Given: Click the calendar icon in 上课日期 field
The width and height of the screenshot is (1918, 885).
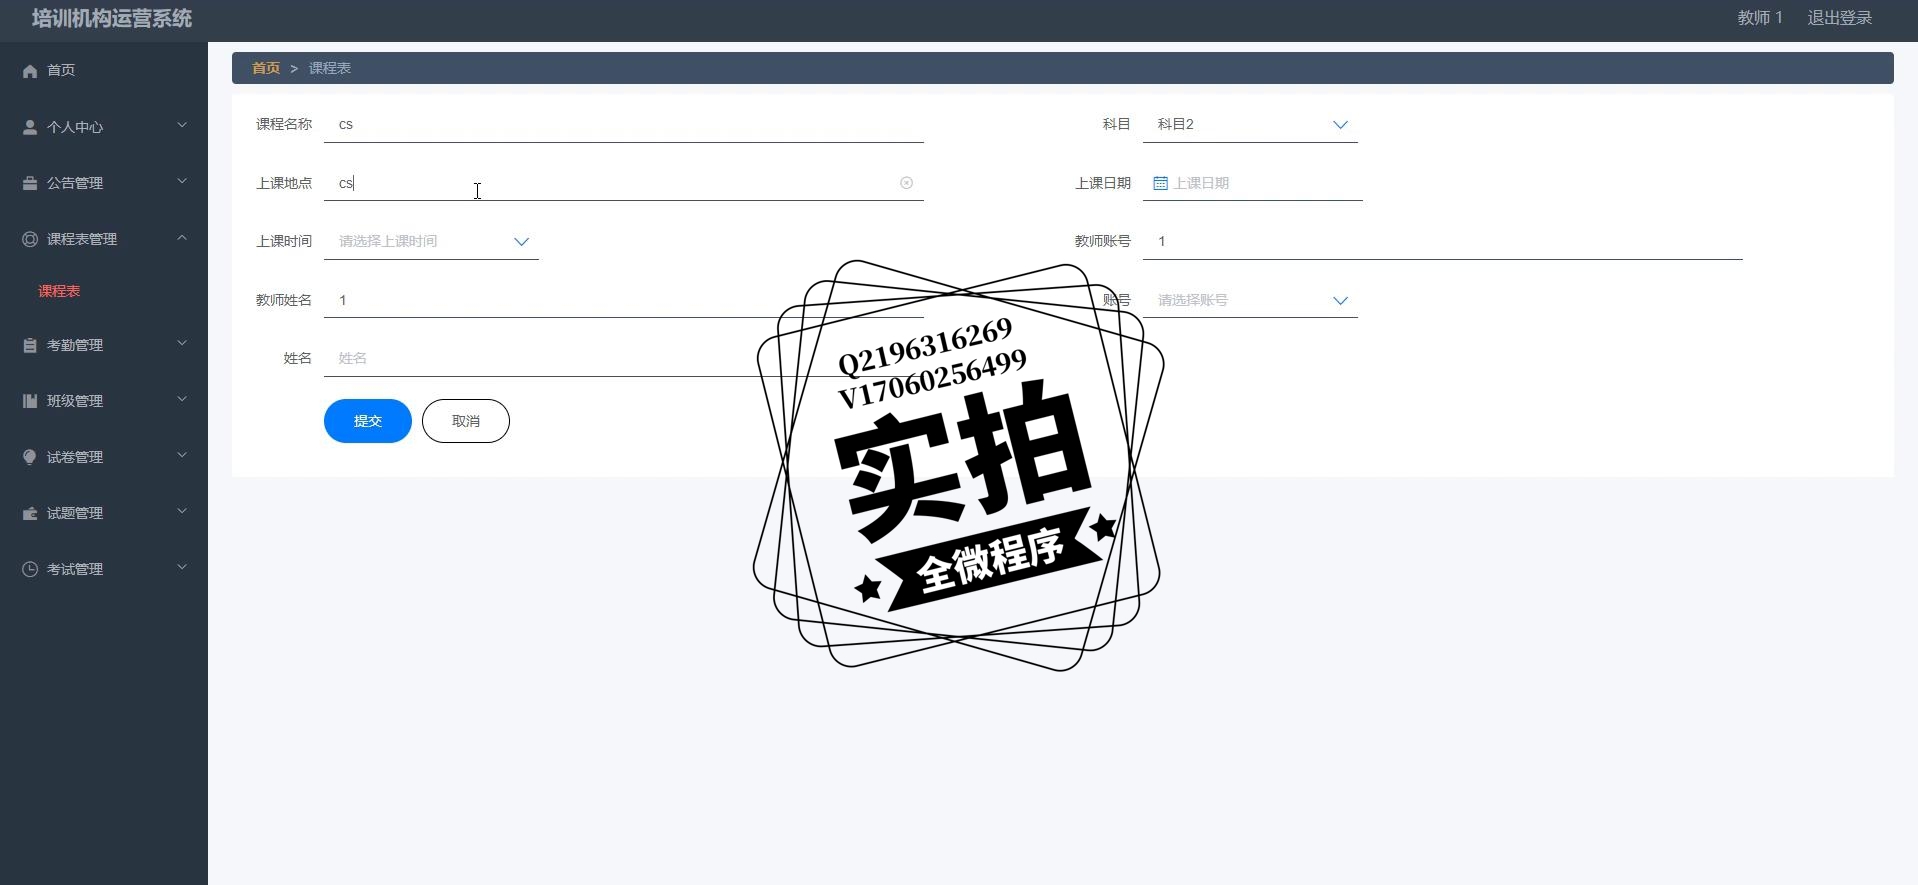Looking at the screenshot, I should 1160,183.
